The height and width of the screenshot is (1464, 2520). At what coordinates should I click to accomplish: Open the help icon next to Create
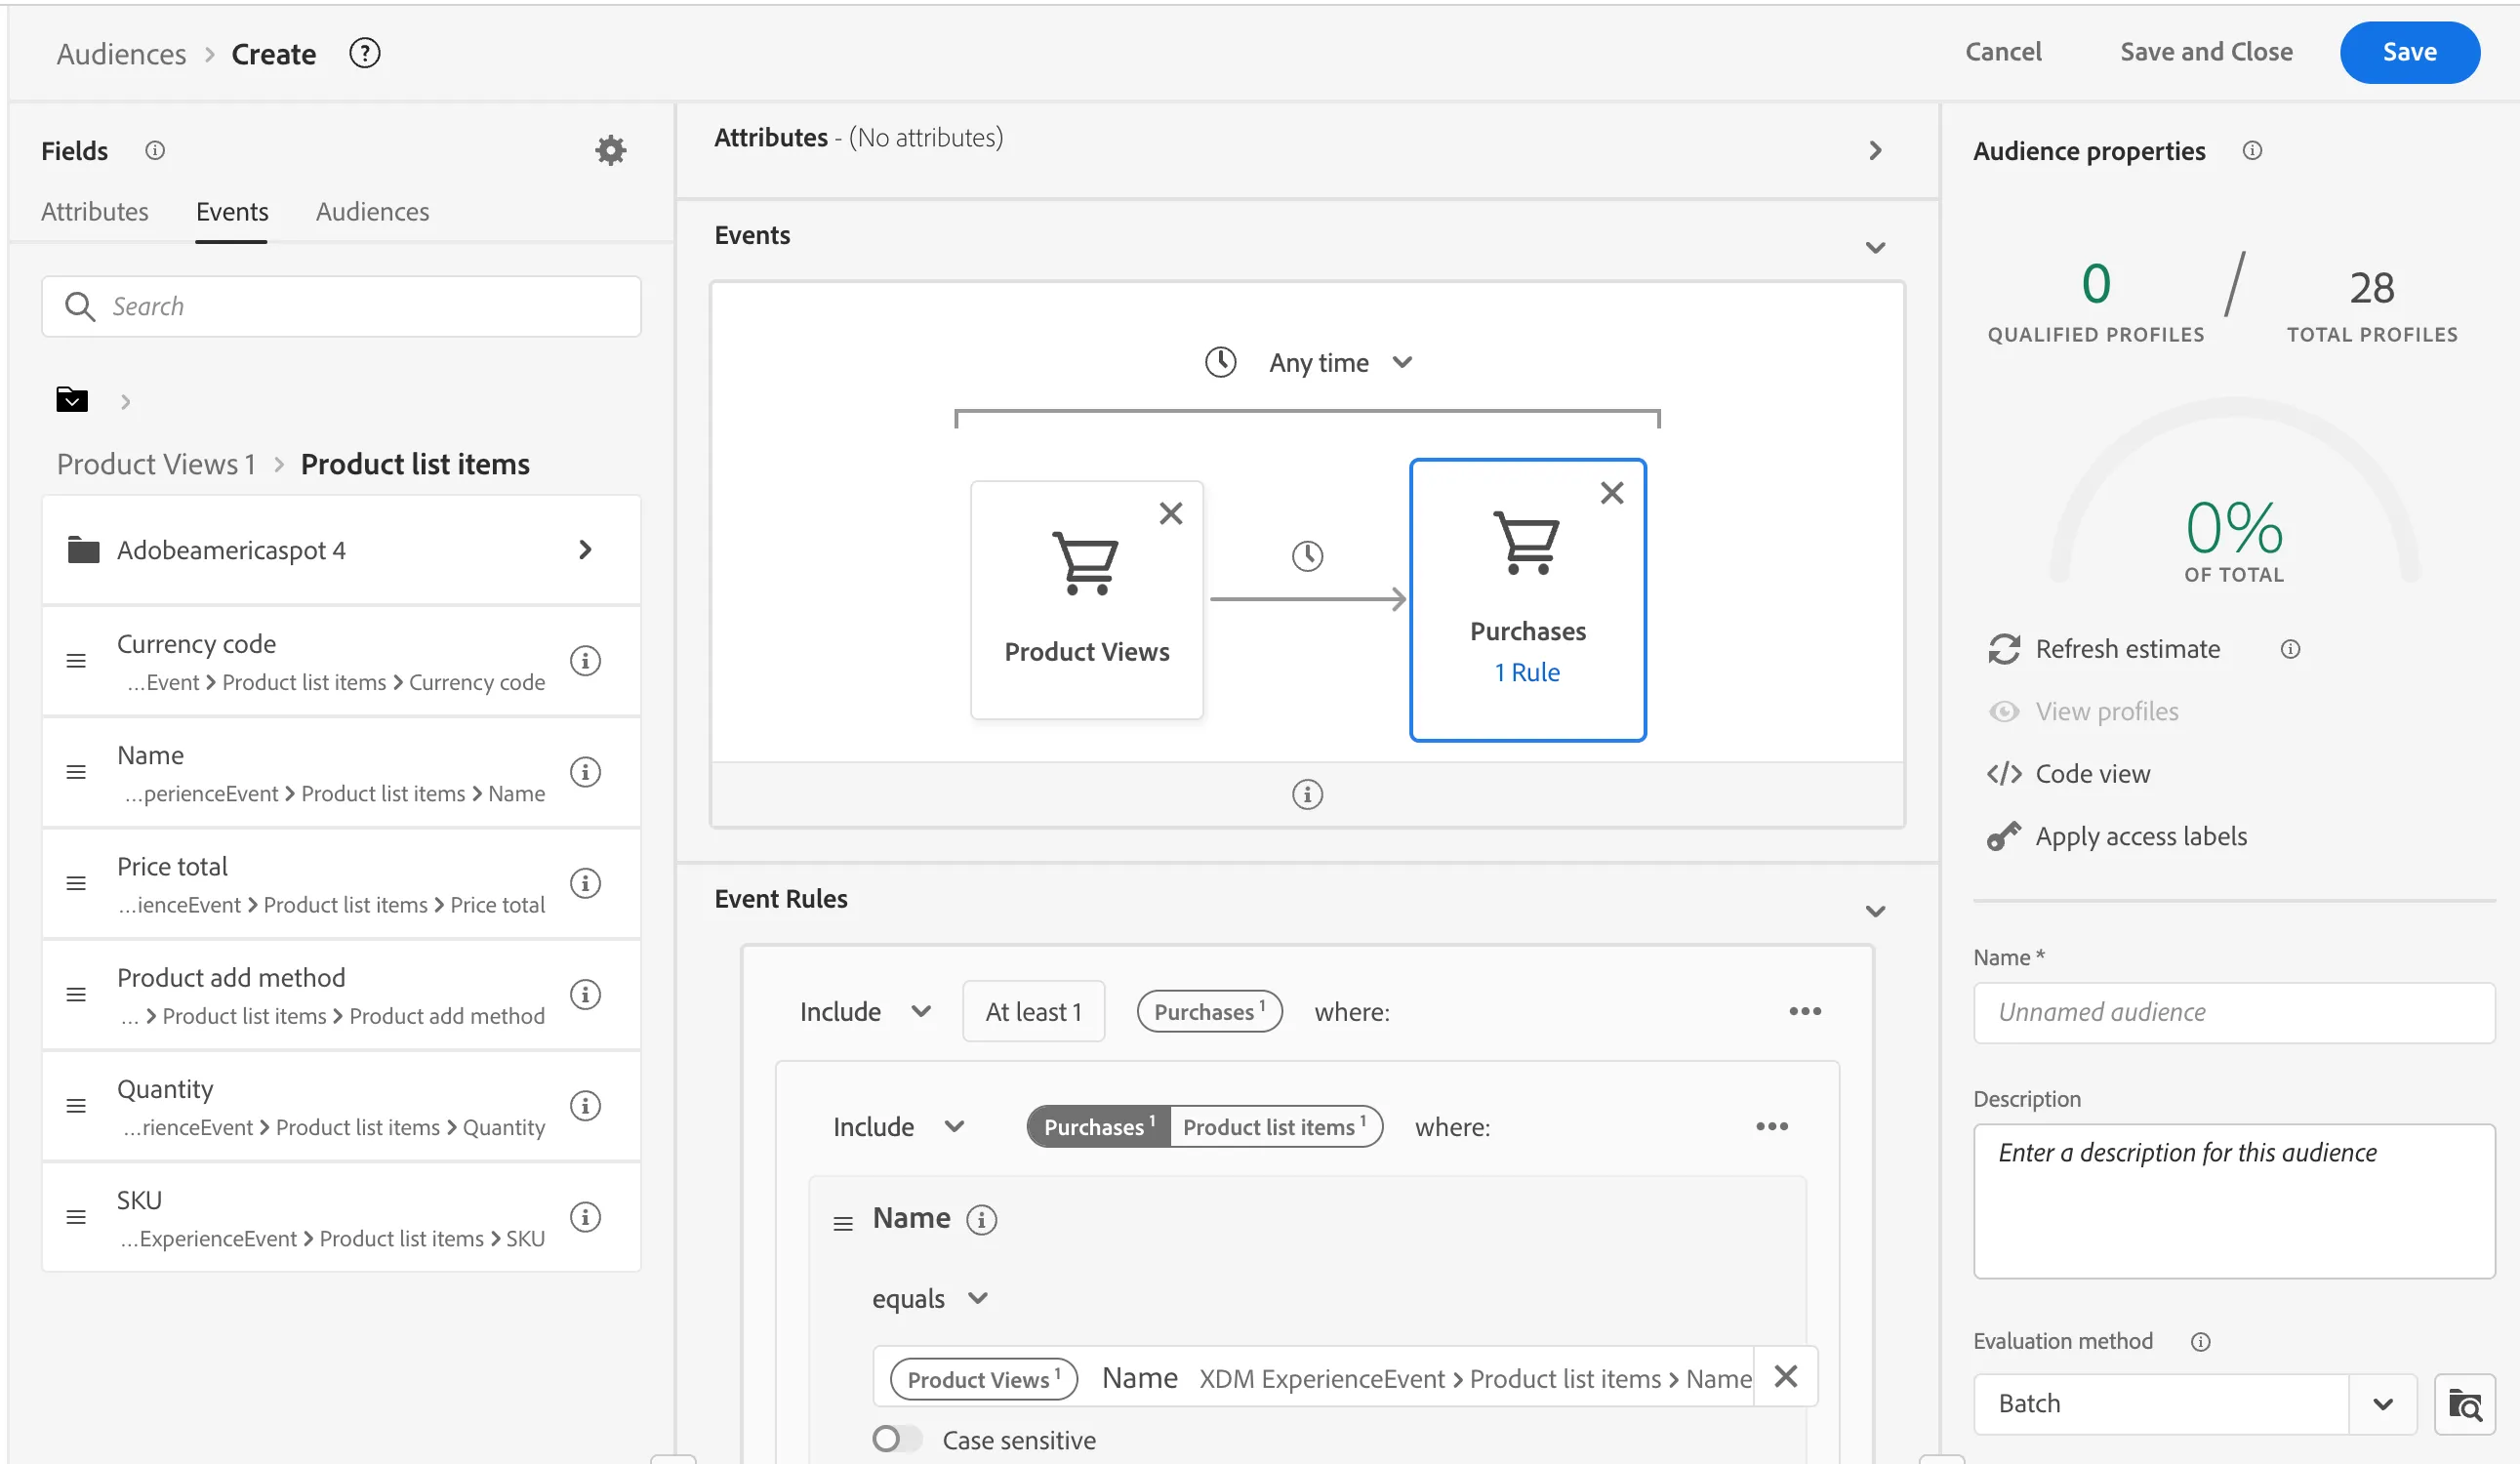click(x=365, y=53)
